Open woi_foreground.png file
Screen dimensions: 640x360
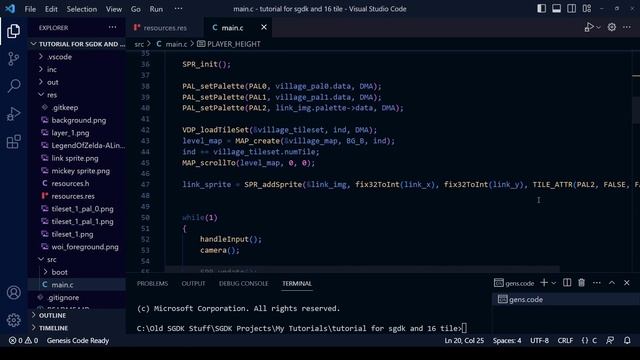point(77,247)
